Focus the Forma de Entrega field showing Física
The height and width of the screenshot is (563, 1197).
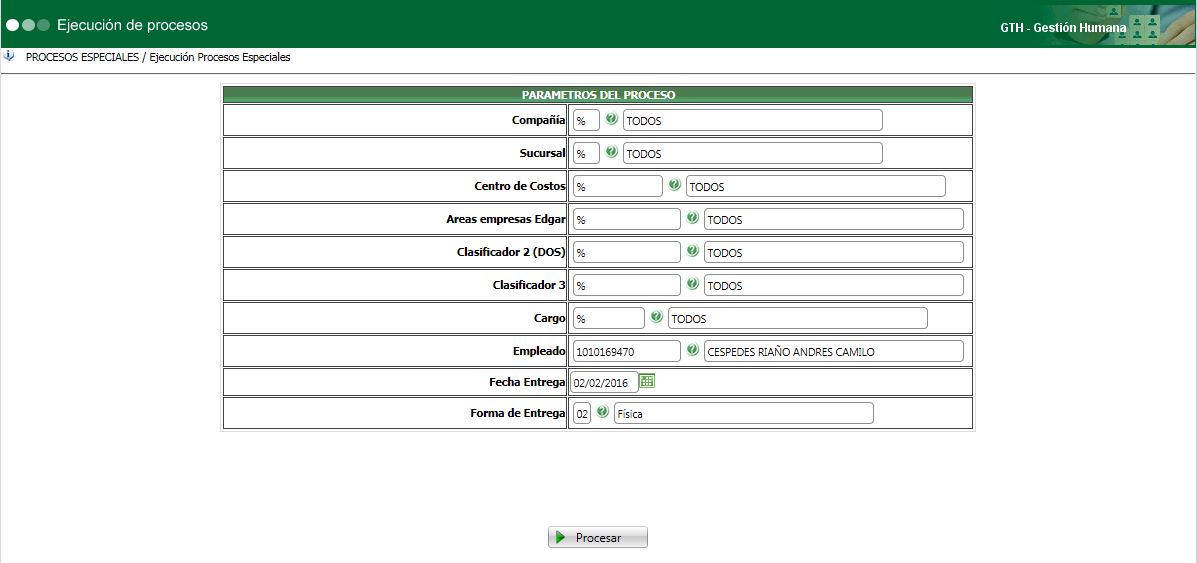point(744,413)
